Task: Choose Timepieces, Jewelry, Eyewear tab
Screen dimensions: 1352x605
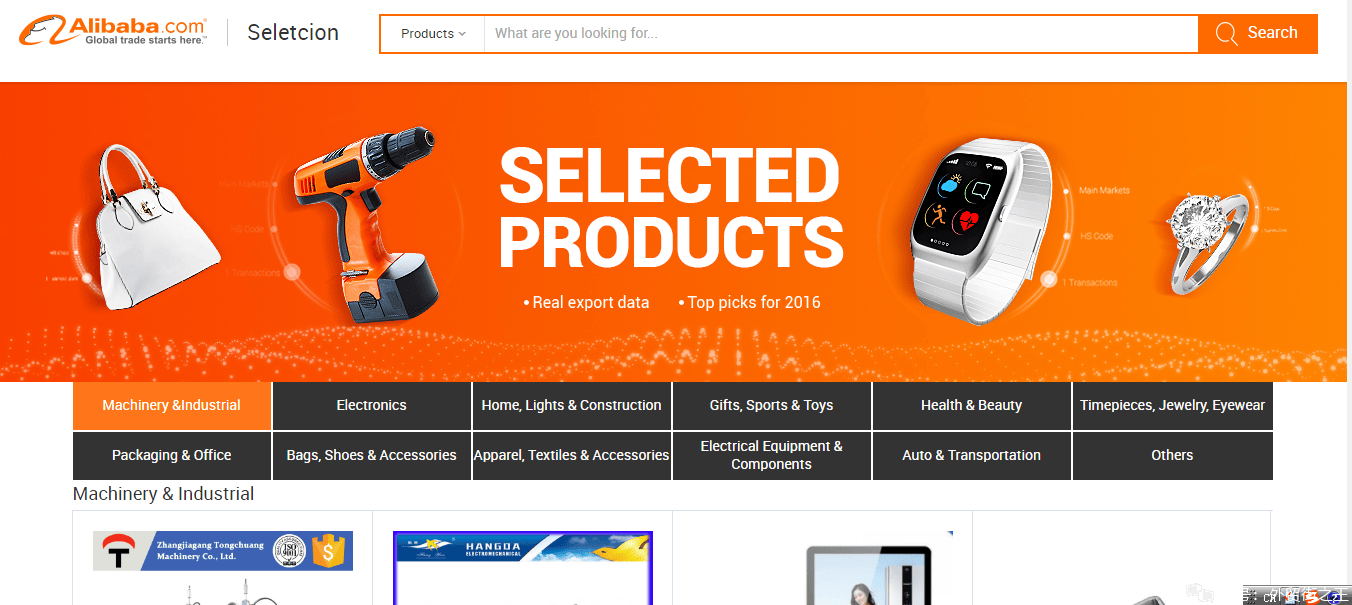Action: tap(1172, 406)
